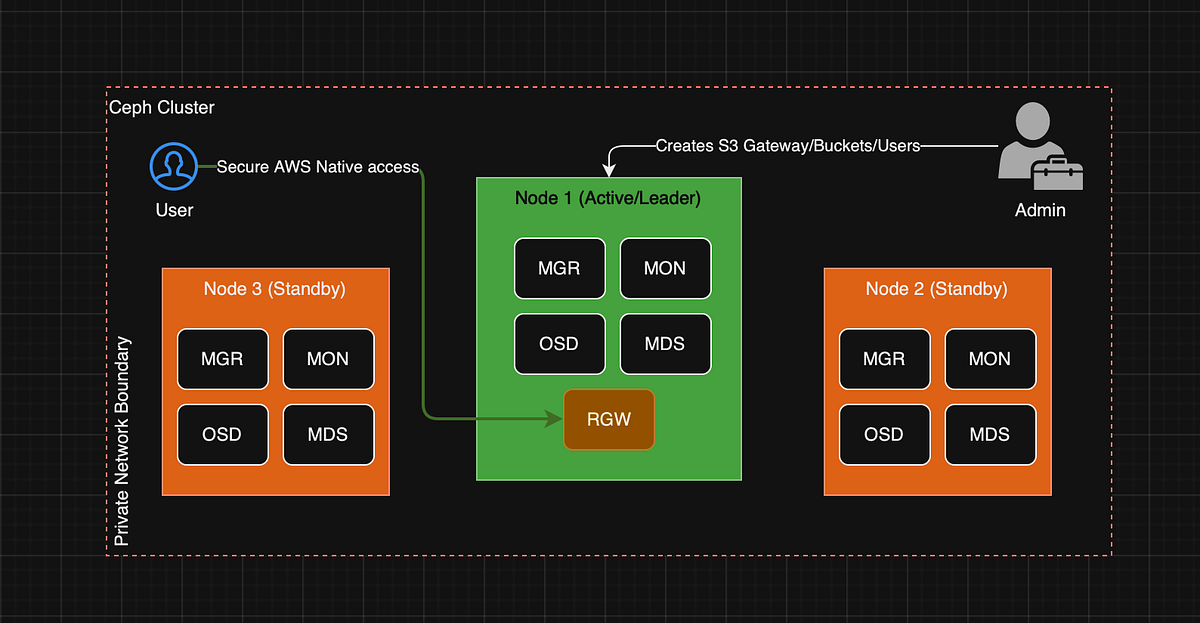The image size is (1200, 623).
Task: Click the MON daemon in Node 3
Action: click(328, 359)
